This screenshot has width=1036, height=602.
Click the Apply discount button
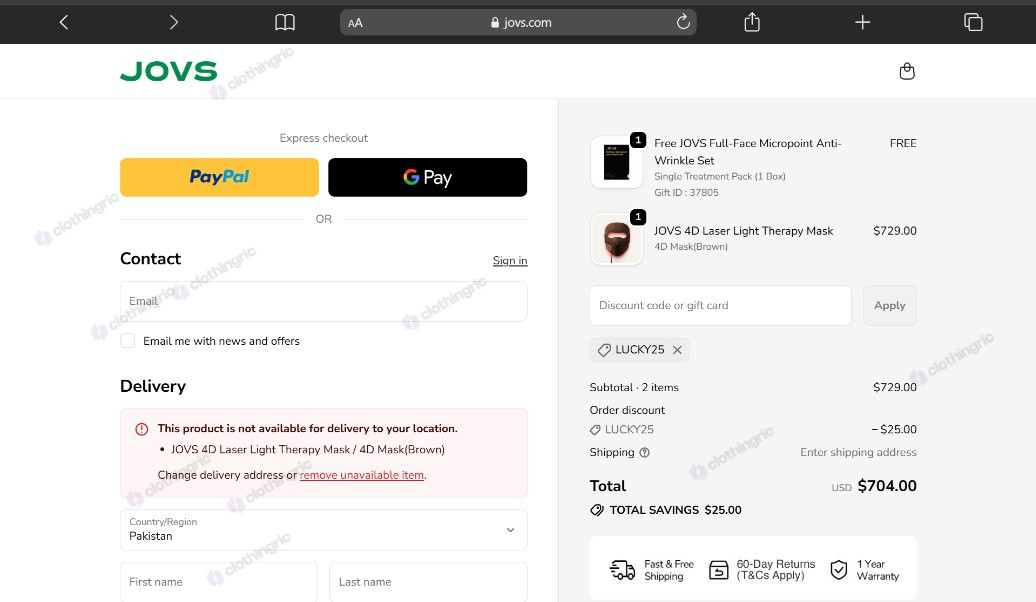(889, 305)
